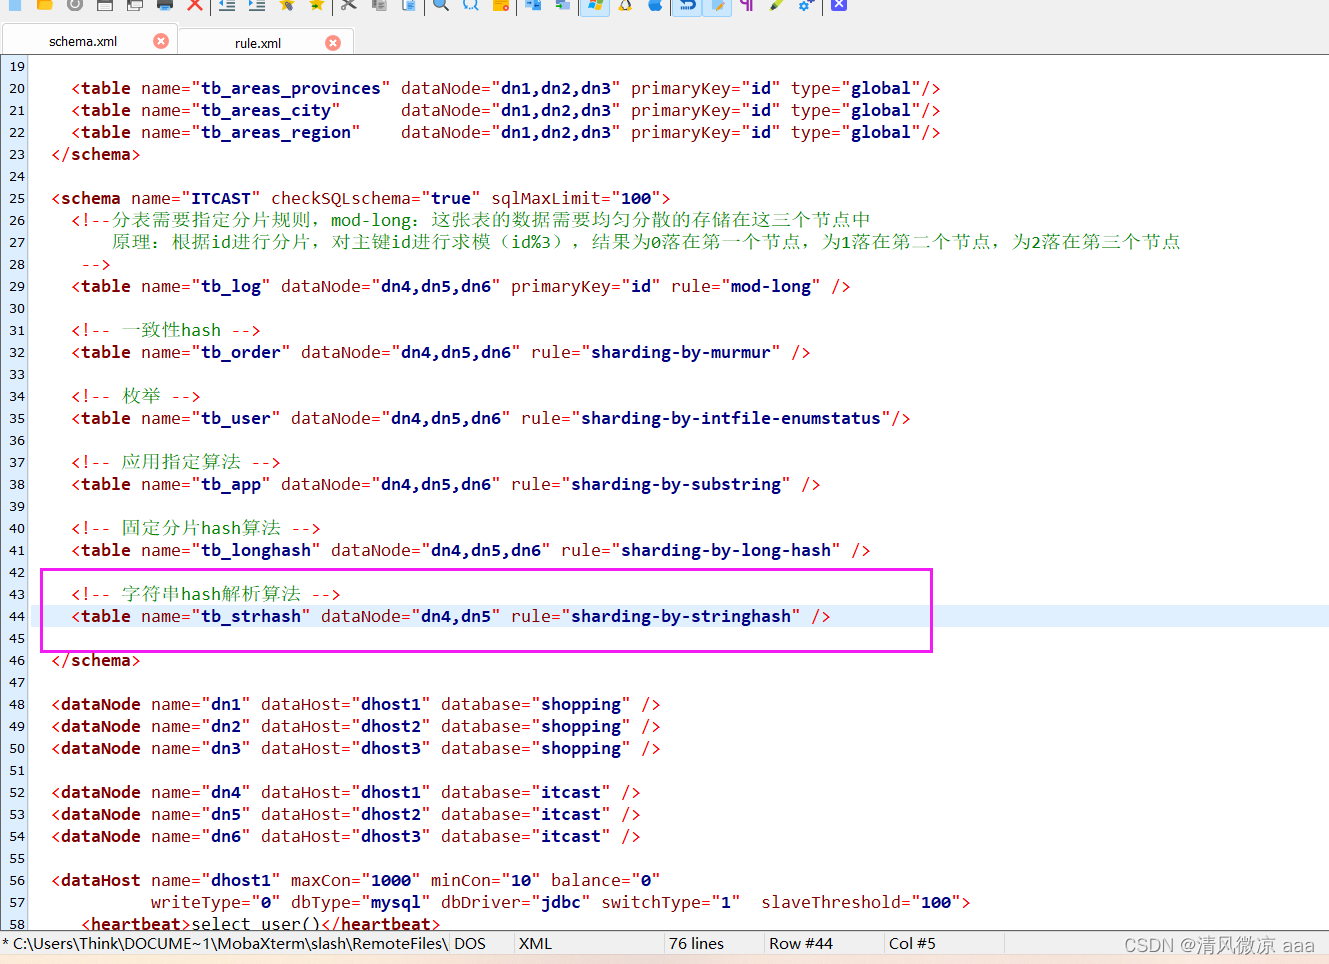
Task: Select the green marker highlighter icon
Action: pos(777,4)
